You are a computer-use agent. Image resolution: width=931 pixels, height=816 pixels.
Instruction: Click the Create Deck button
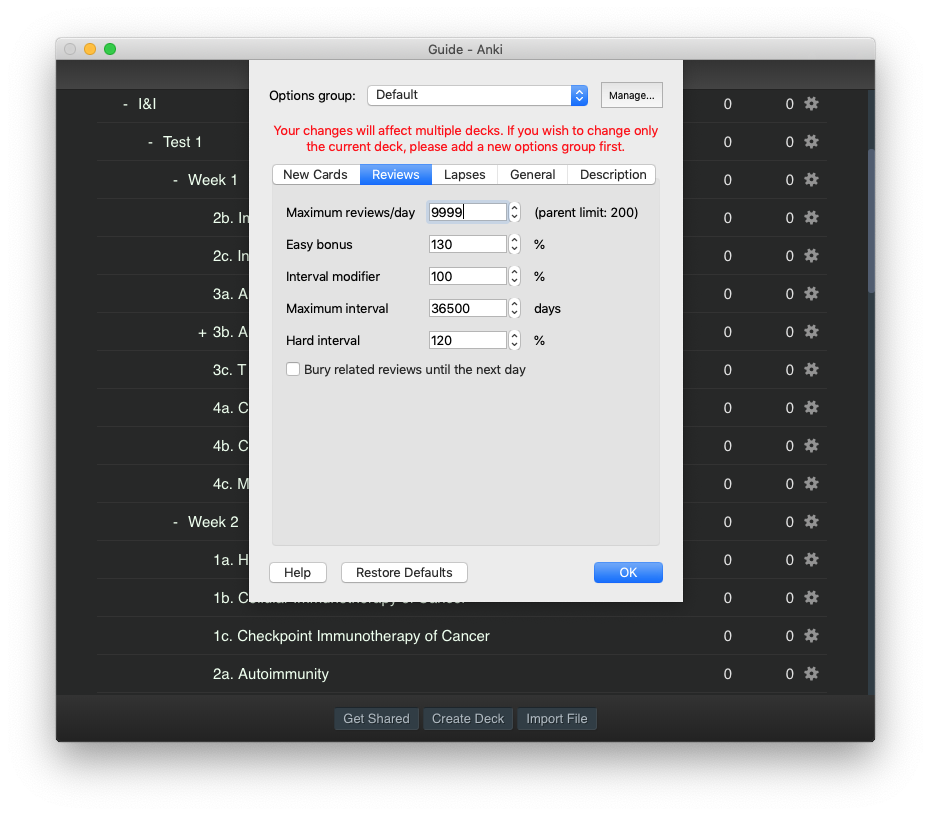pos(468,719)
